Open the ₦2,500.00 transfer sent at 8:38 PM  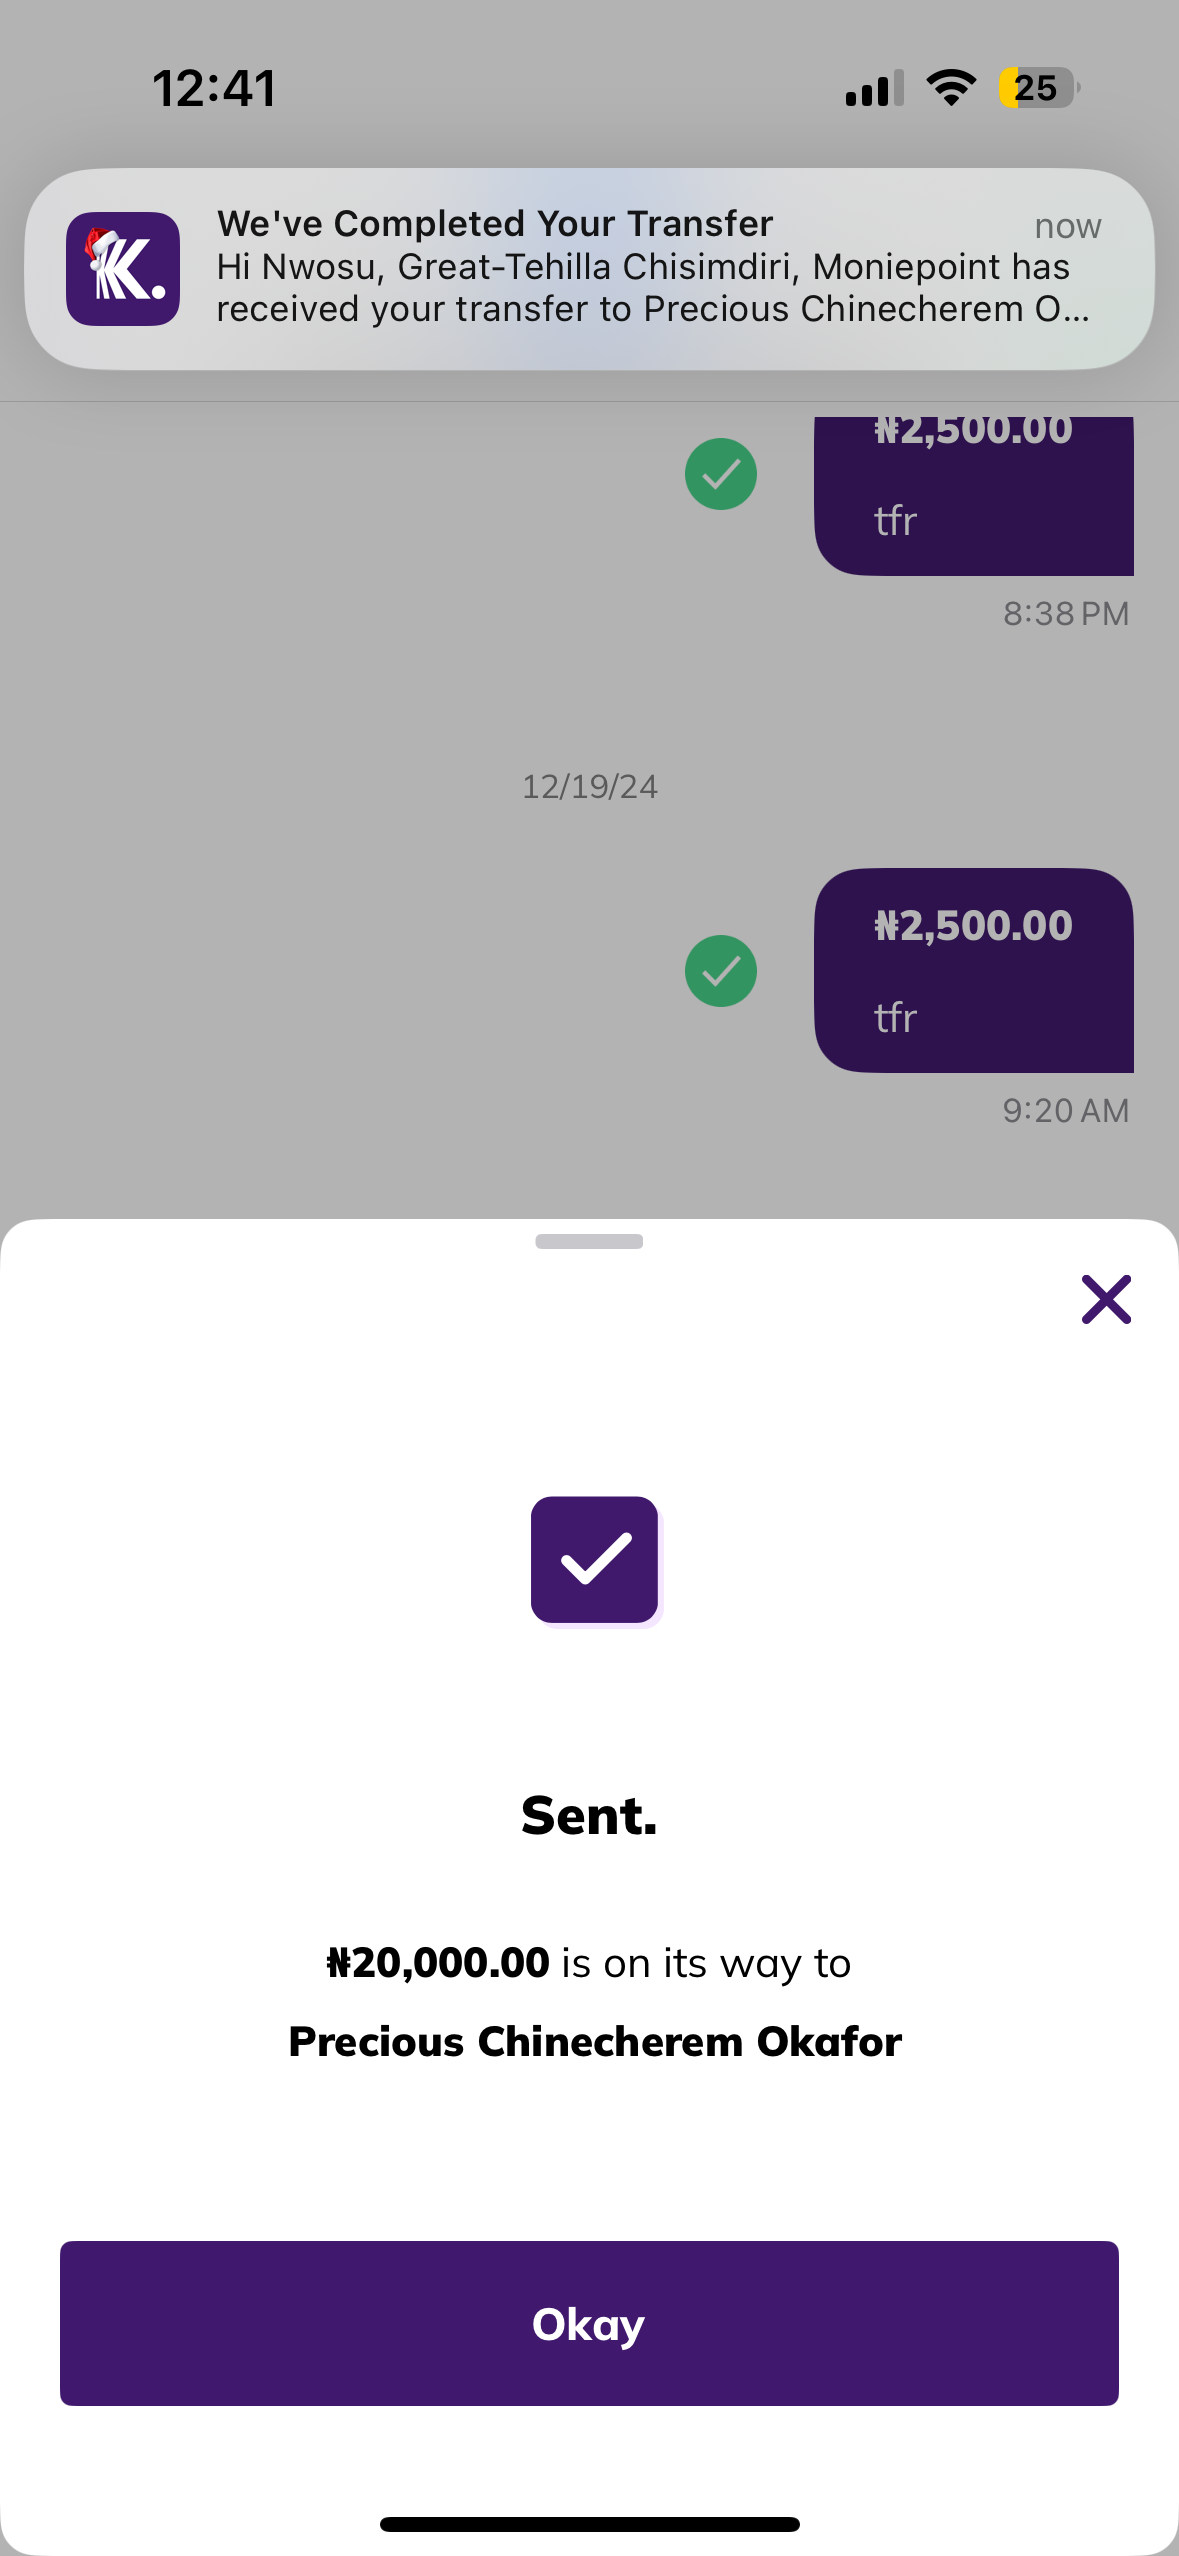(x=973, y=495)
